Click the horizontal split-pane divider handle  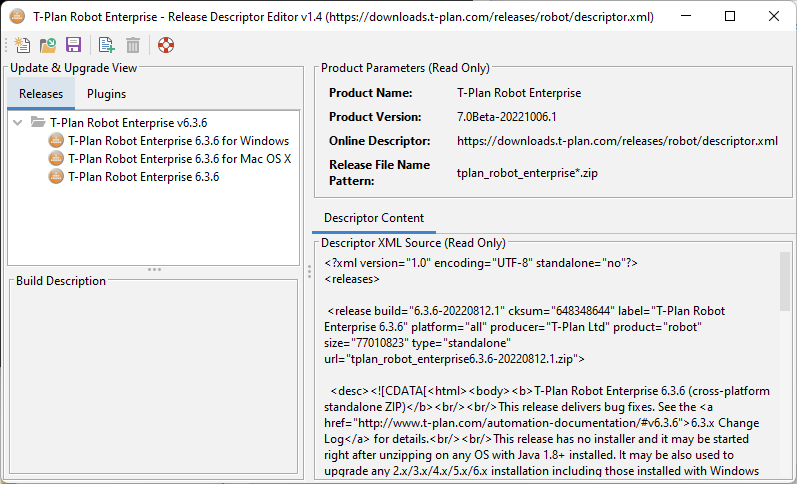(x=153, y=269)
